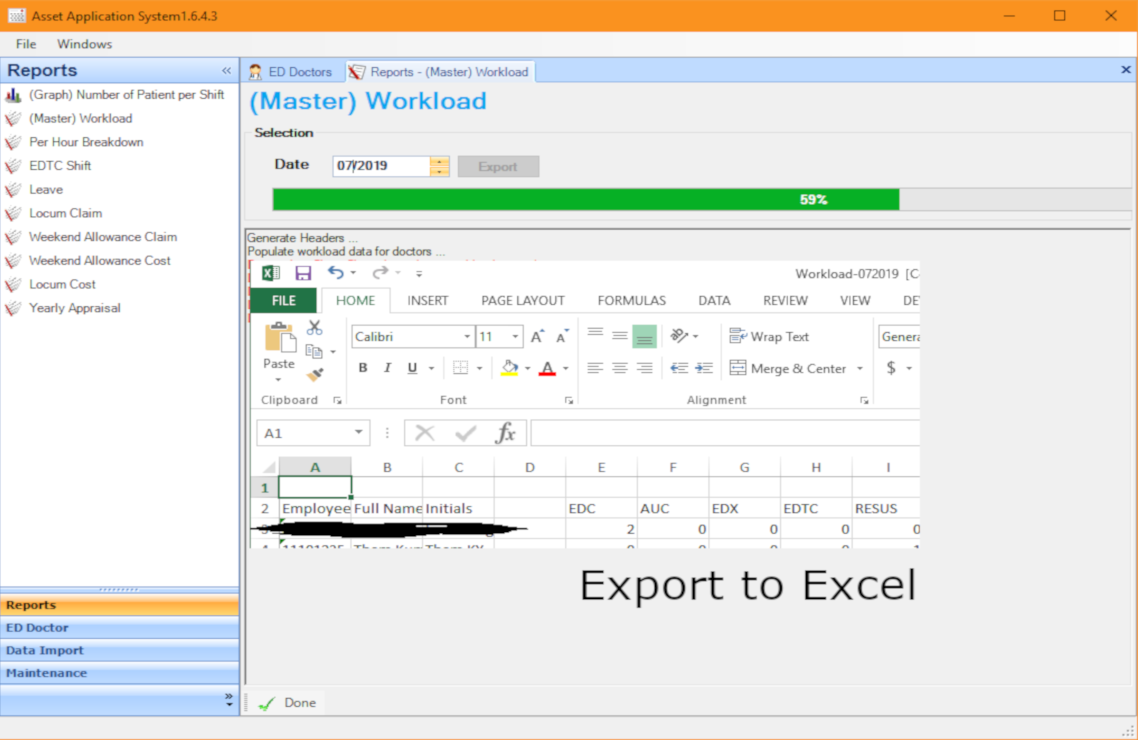Click the Excel Save icon

point(303,273)
